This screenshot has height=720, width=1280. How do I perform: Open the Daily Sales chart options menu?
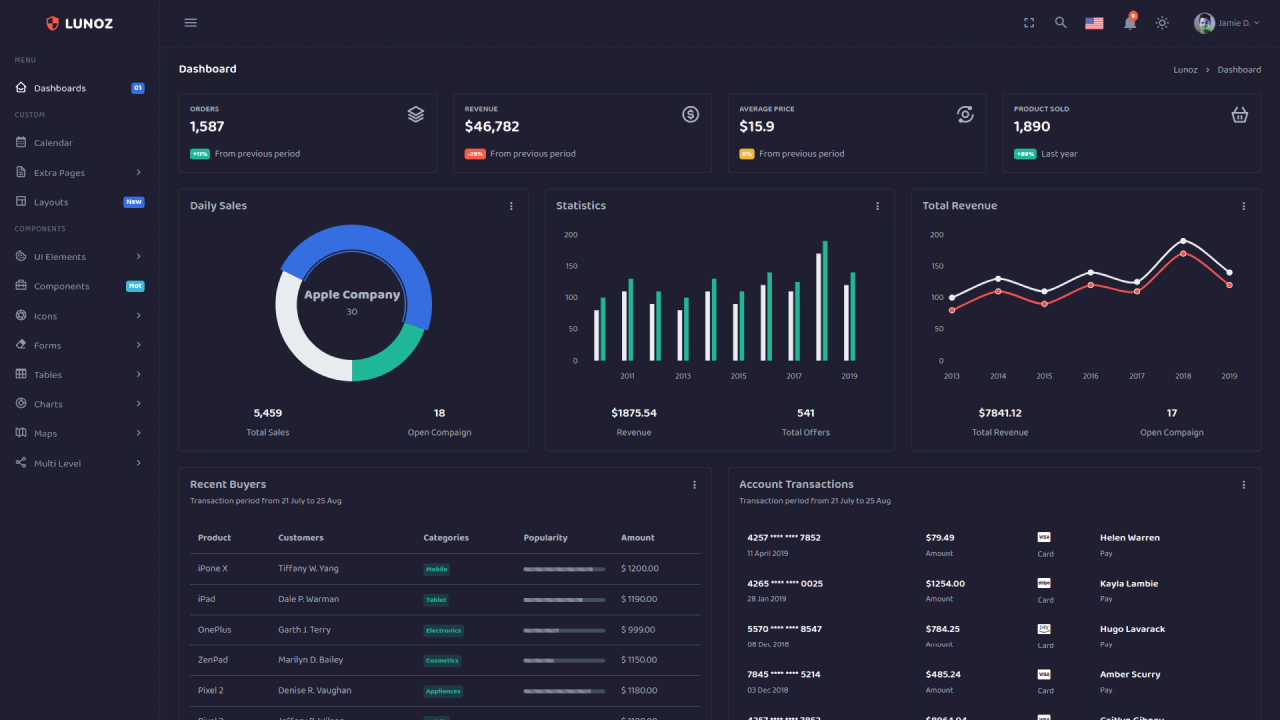pyautogui.click(x=511, y=205)
